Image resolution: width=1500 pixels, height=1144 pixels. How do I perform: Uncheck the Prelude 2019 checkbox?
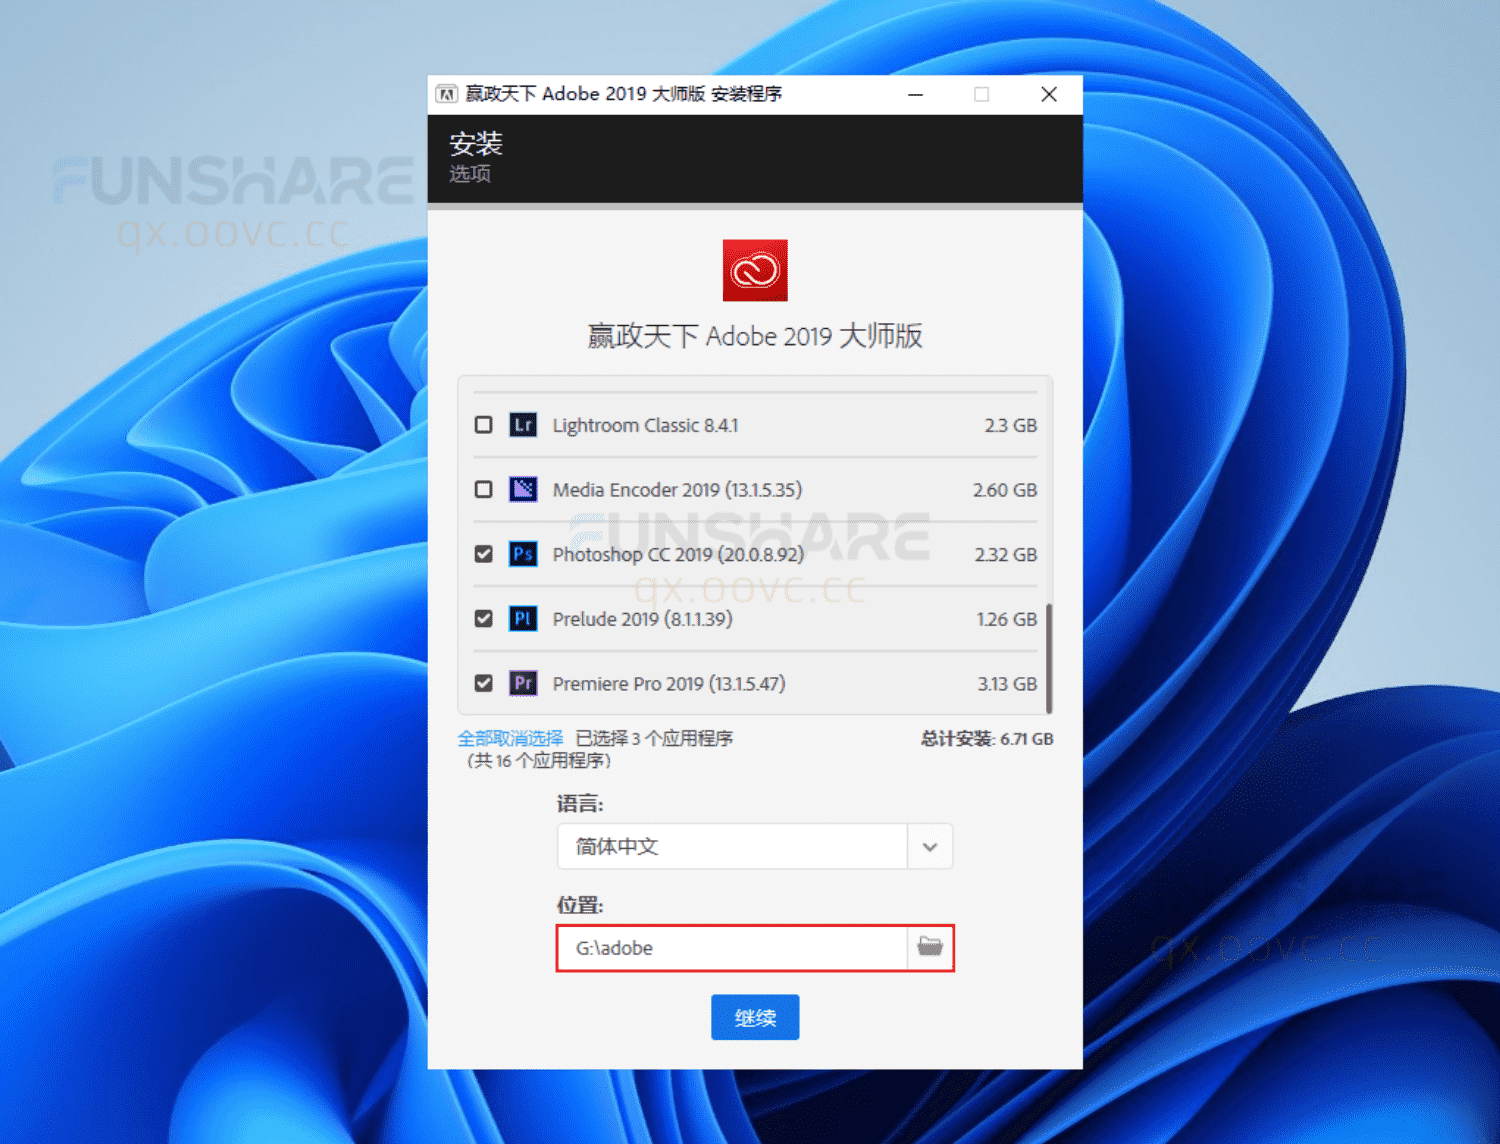[484, 619]
